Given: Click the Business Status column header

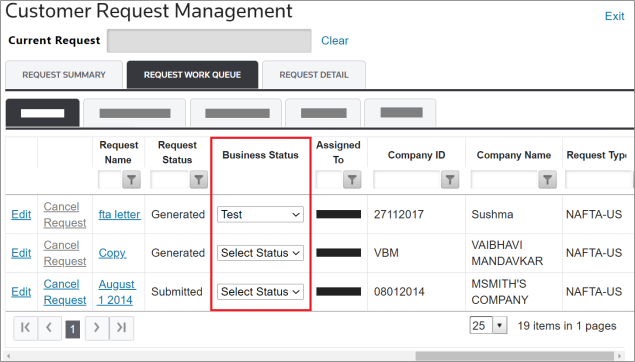Looking at the screenshot, I should tap(260, 155).
